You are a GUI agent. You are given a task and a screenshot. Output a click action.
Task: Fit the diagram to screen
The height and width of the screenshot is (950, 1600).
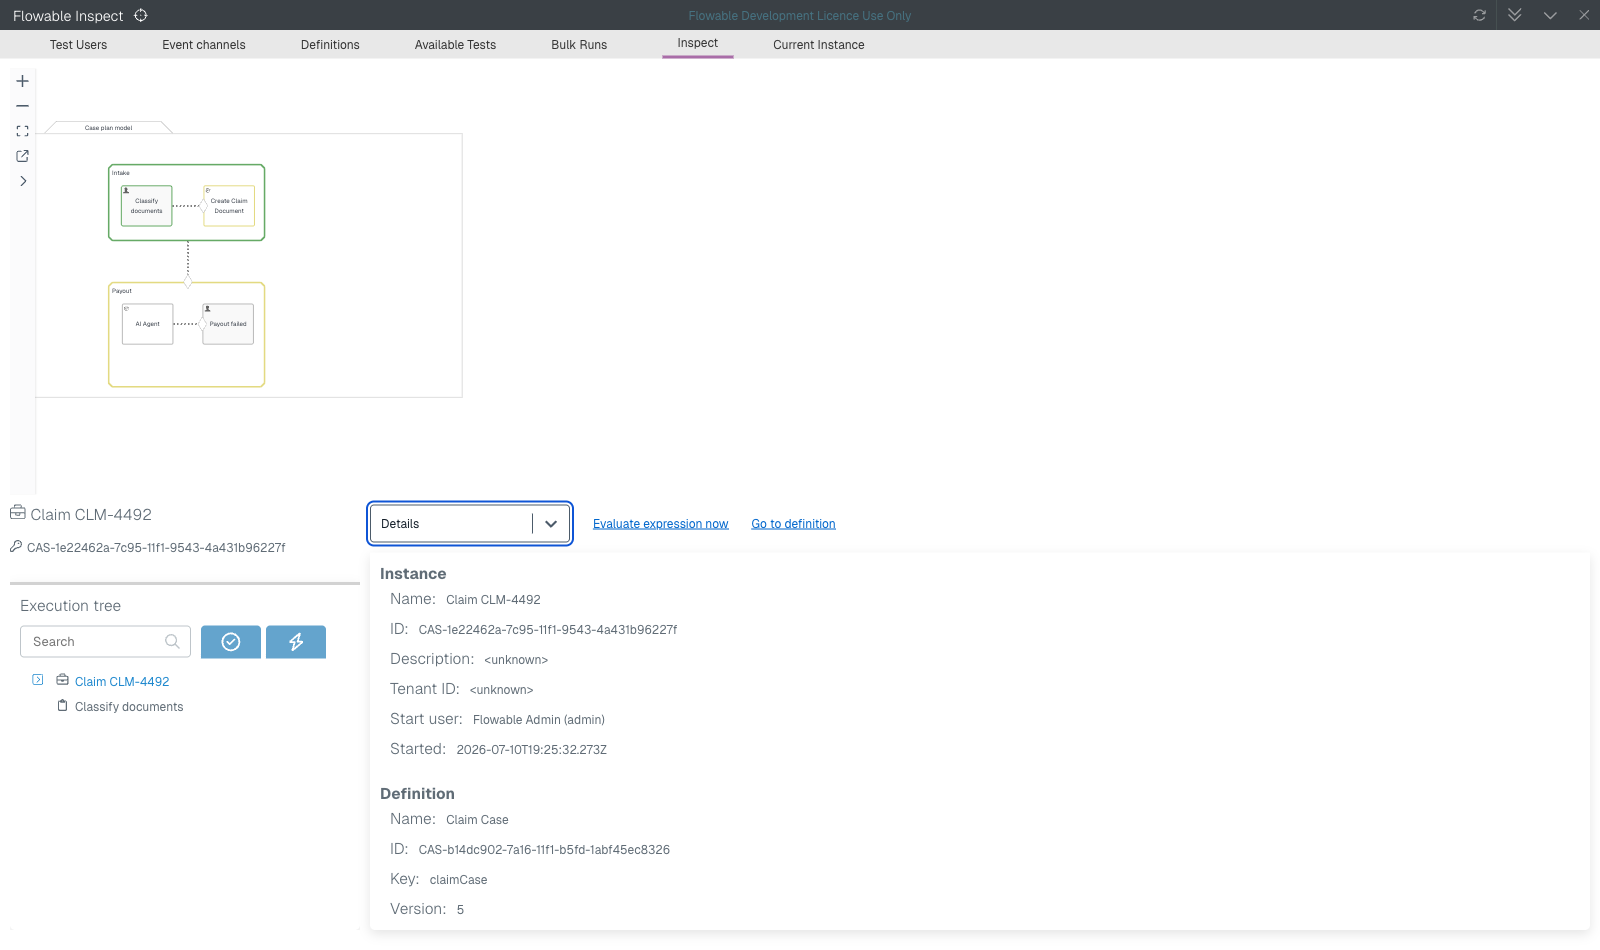[x=22, y=131]
